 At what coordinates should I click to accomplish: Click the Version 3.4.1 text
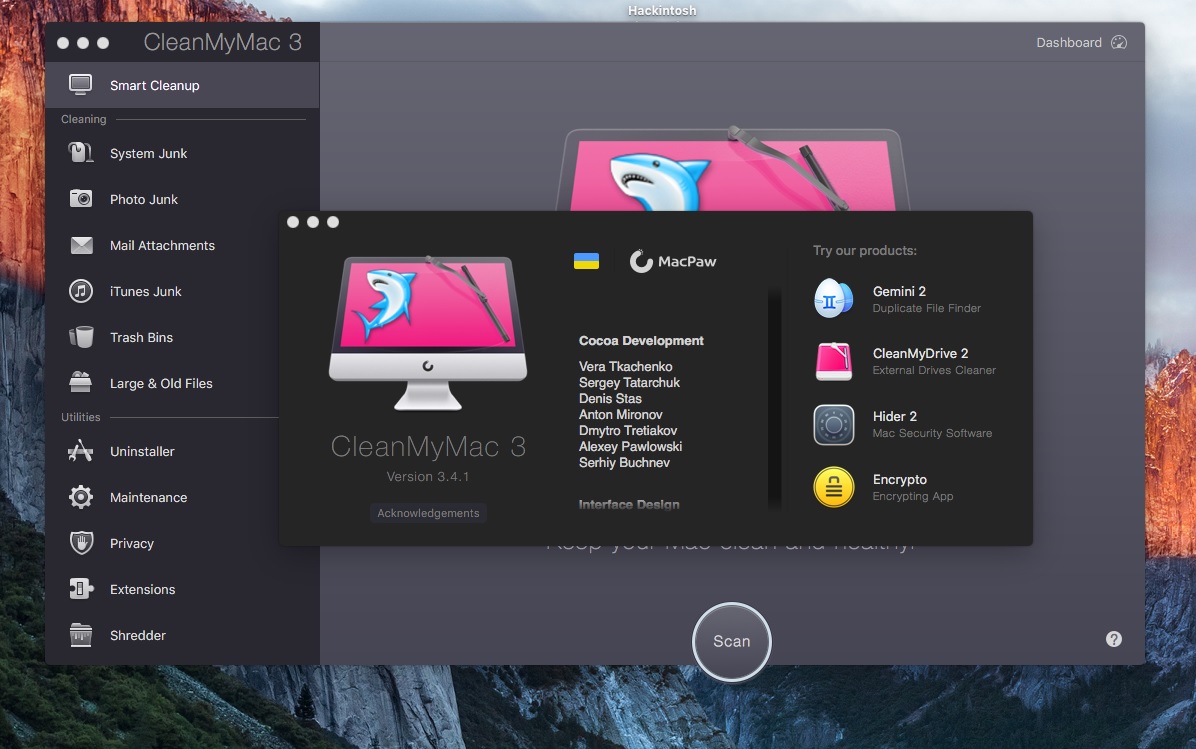[x=428, y=476]
